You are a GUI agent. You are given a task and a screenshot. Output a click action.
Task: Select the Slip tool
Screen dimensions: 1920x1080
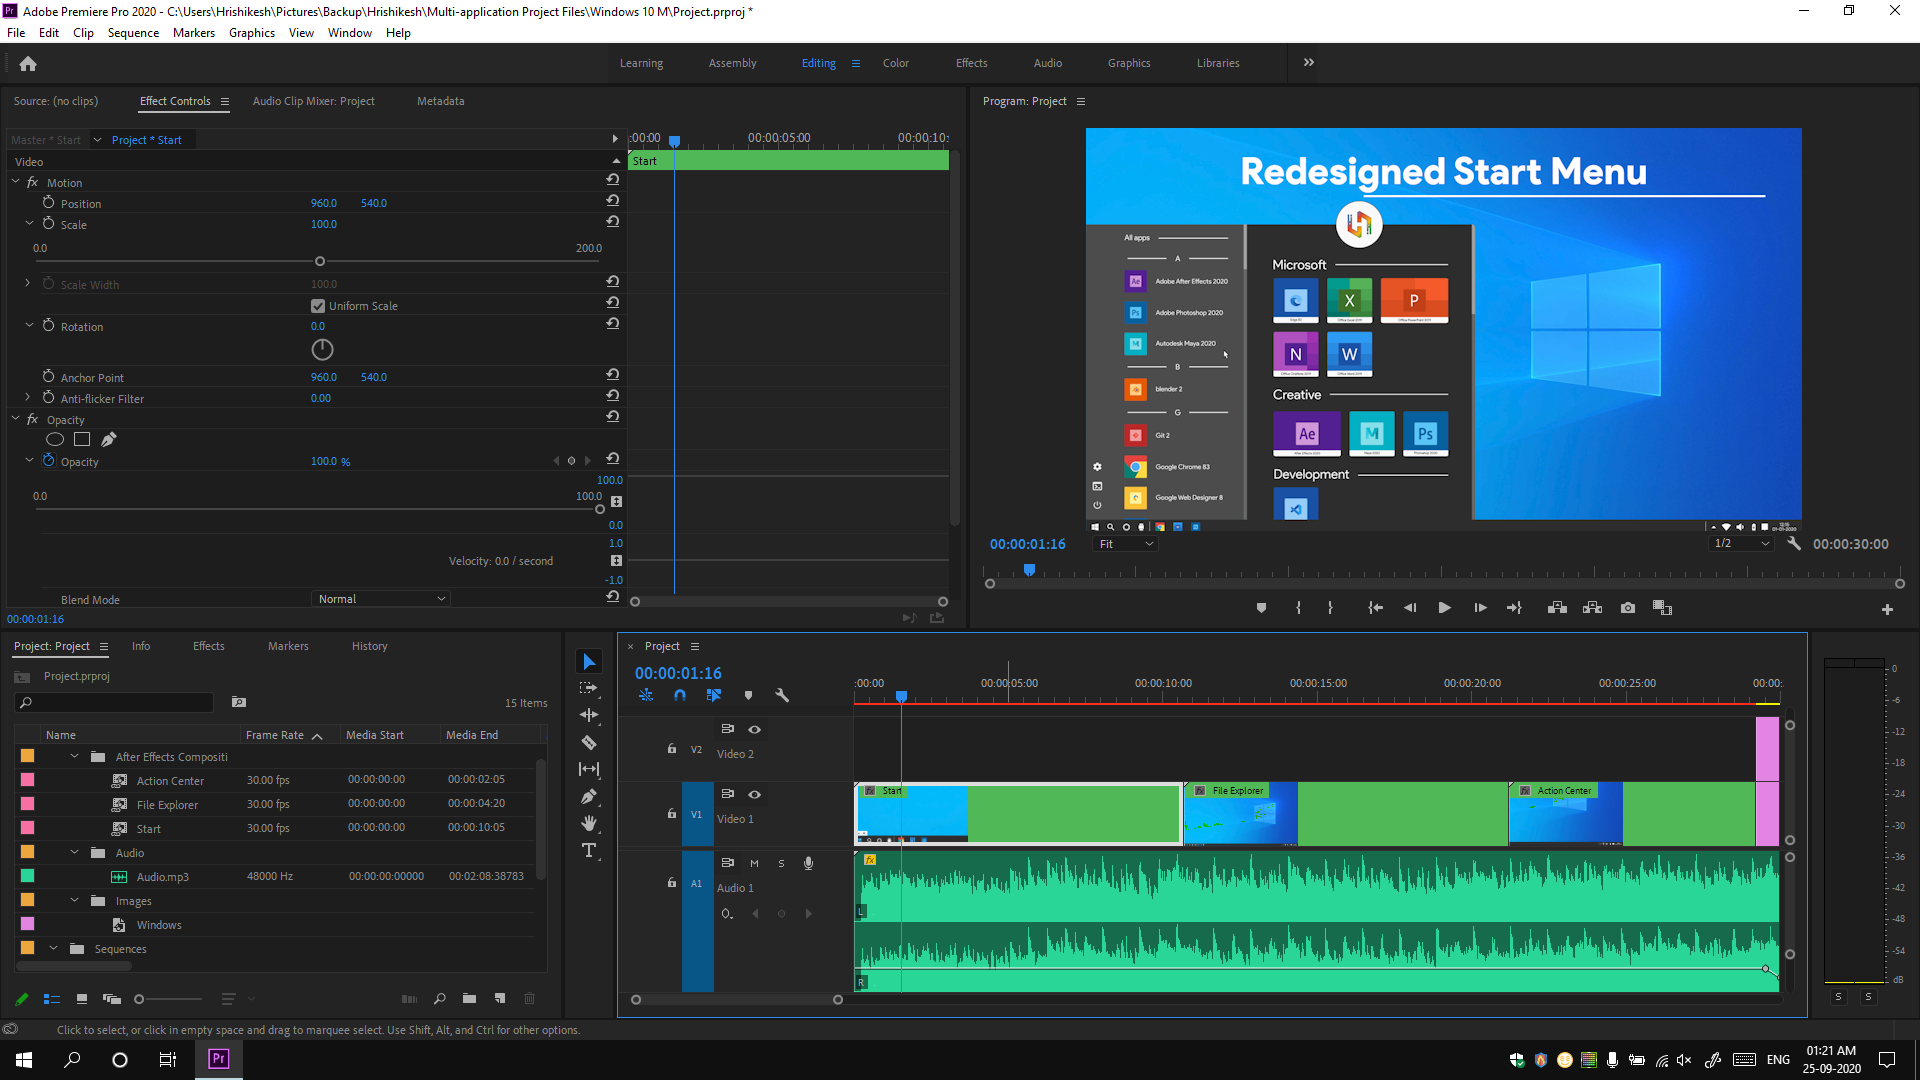(x=589, y=769)
